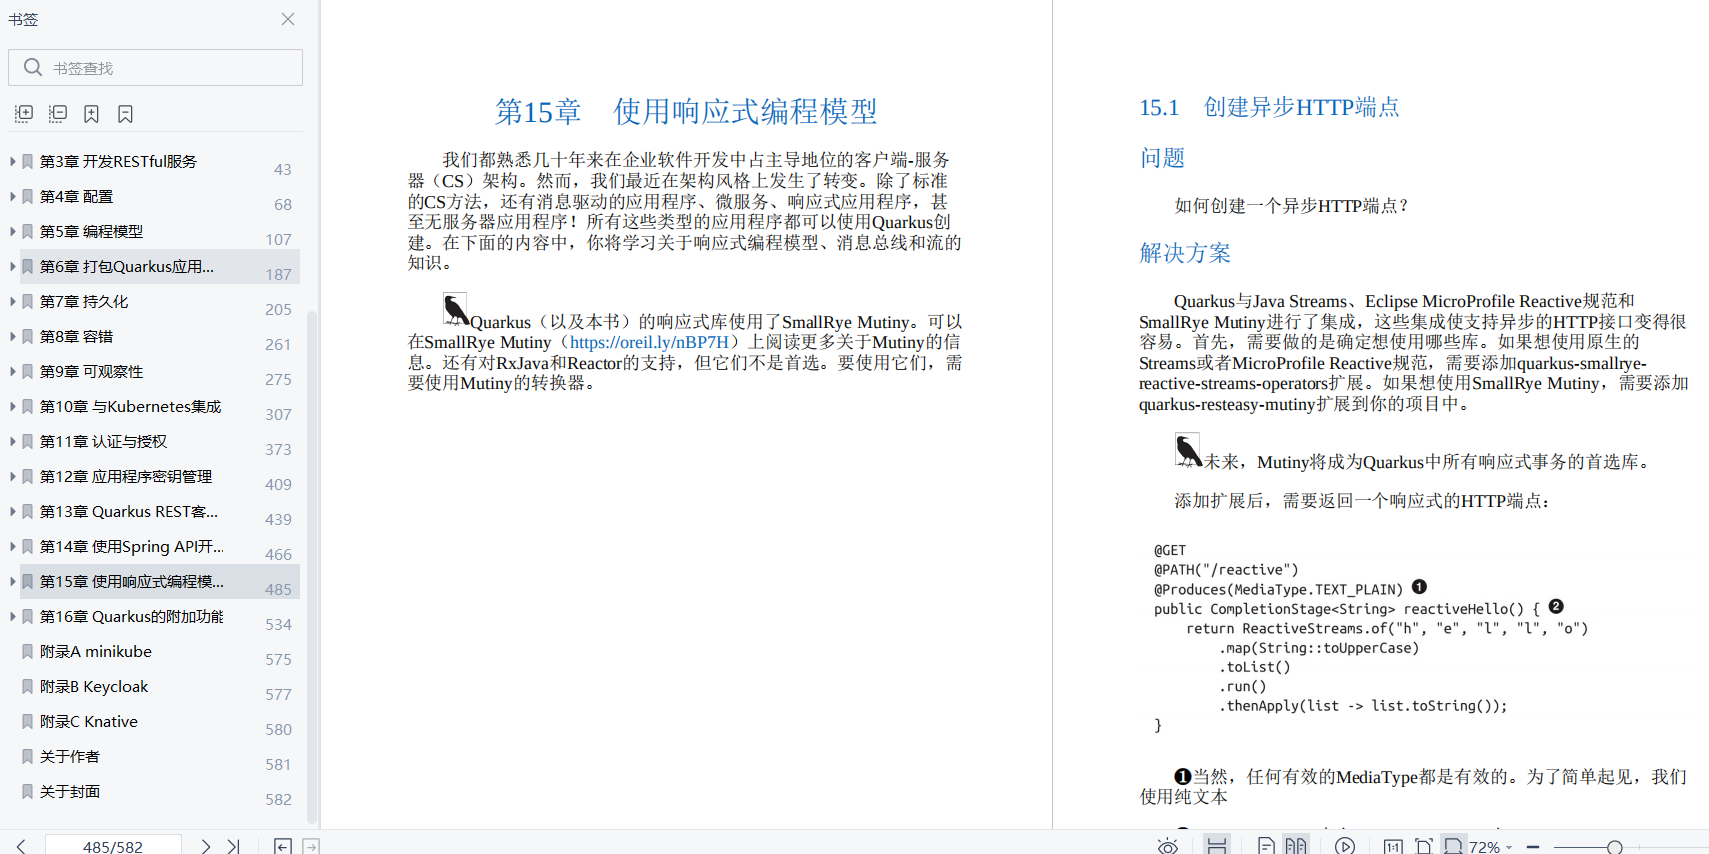Click callout marker 1 after @Produces line

1419,587
